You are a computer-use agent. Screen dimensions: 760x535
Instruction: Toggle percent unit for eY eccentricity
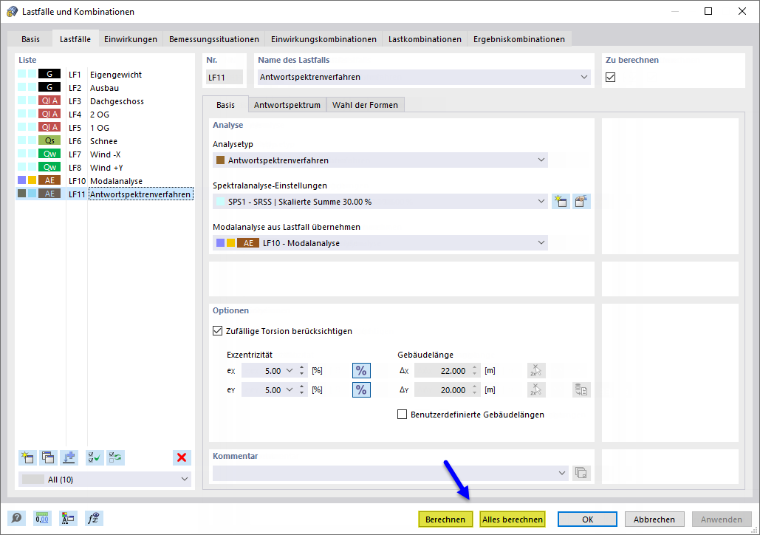(361, 390)
